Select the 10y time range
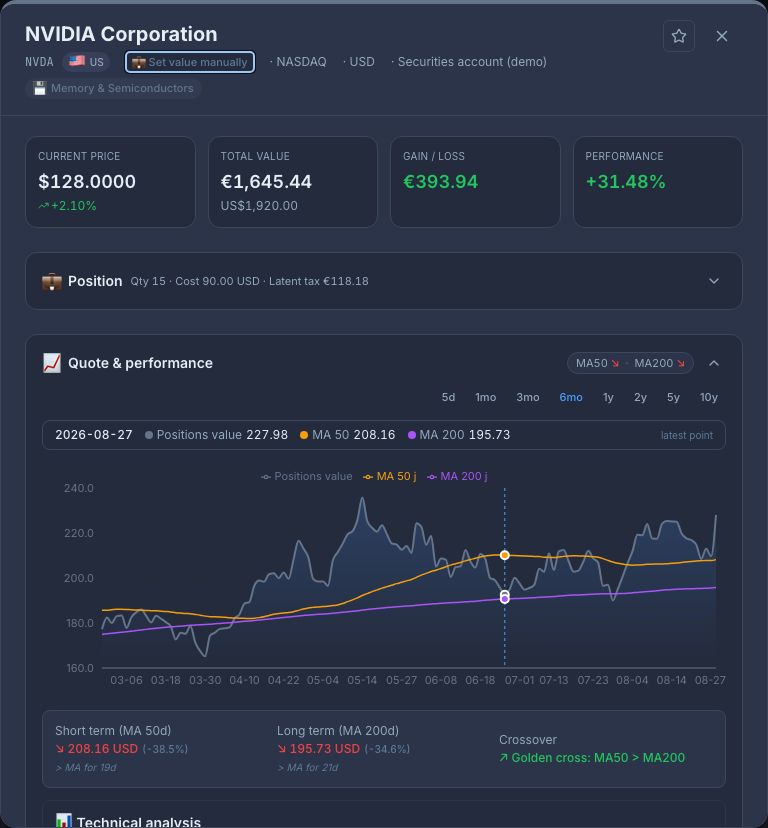768x828 pixels. pyautogui.click(x=709, y=397)
